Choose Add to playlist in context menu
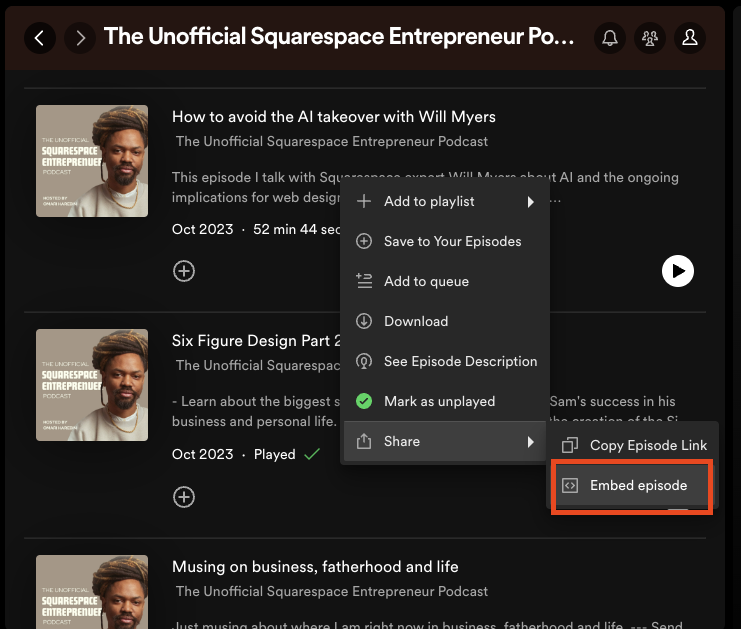The height and width of the screenshot is (629, 741). point(445,202)
